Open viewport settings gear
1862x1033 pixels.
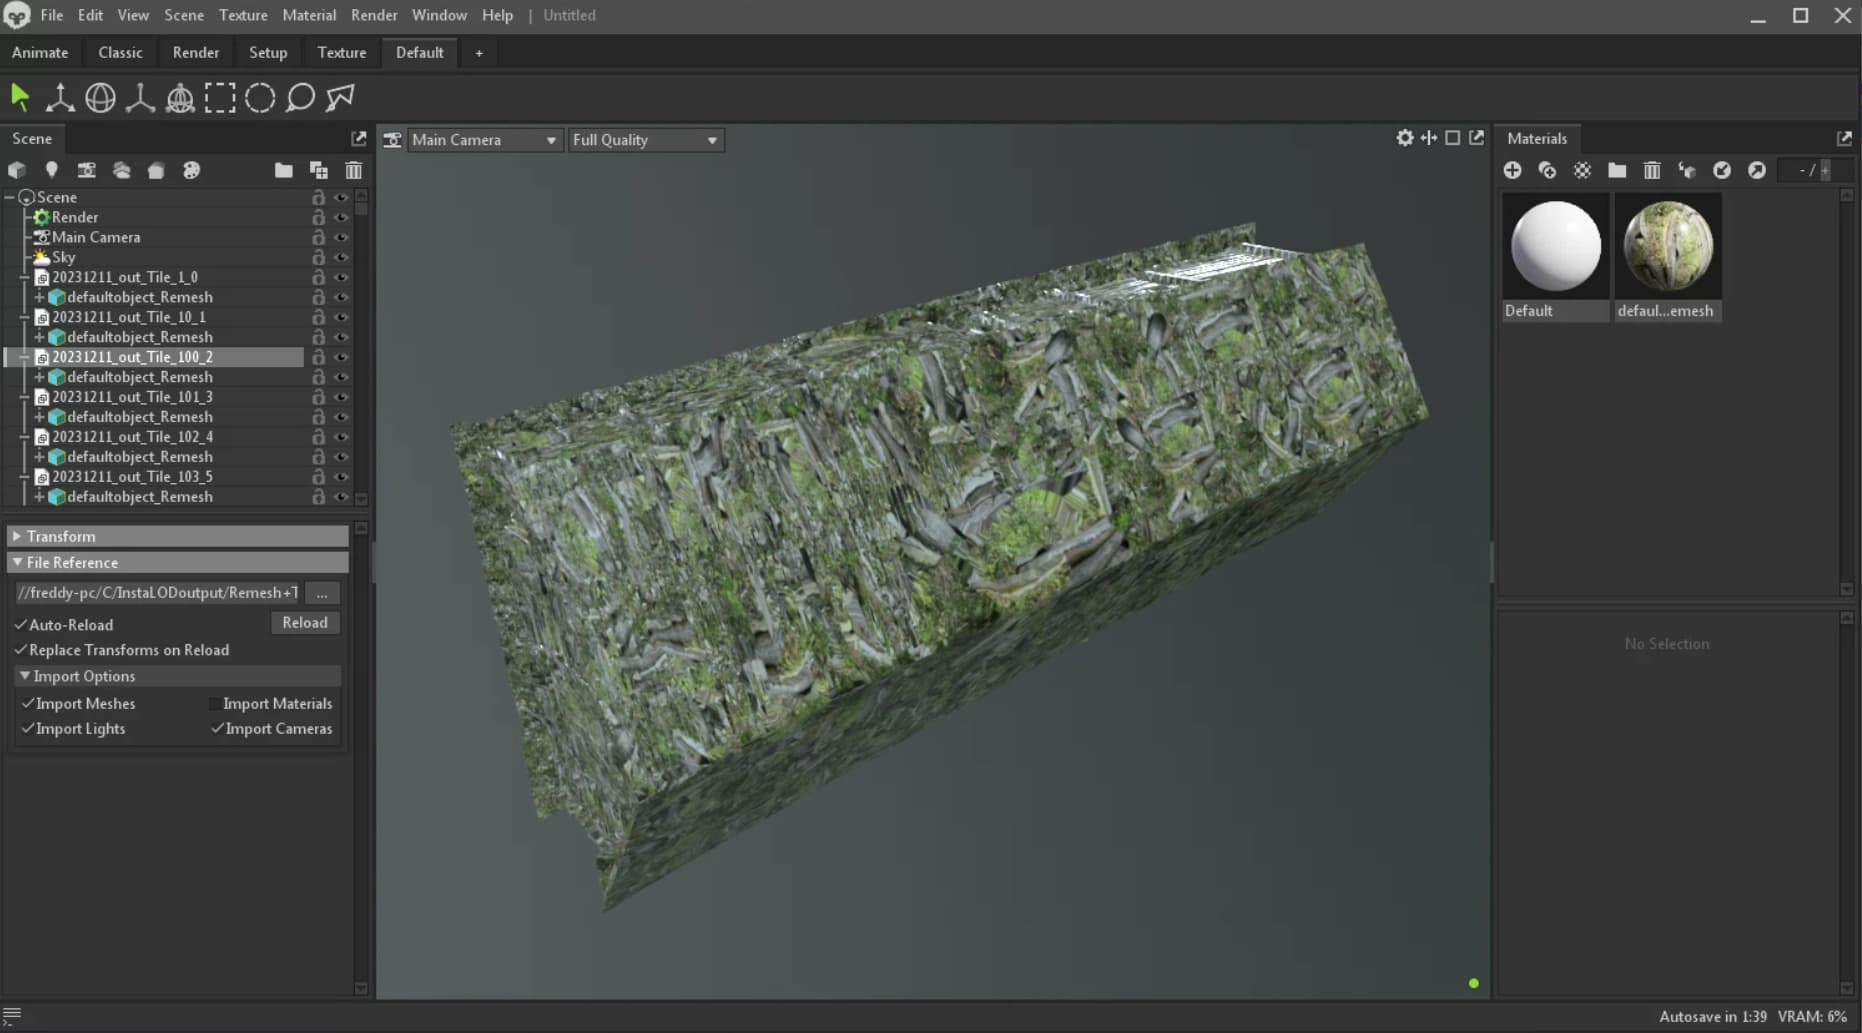click(1404, 138)
